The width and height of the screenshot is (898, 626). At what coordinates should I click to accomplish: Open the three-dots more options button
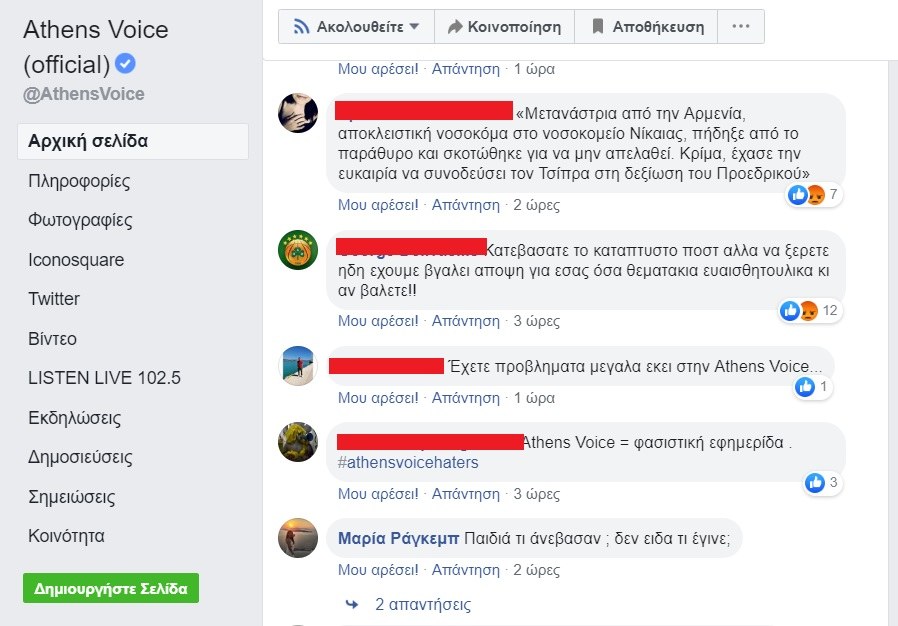[741, 26]
